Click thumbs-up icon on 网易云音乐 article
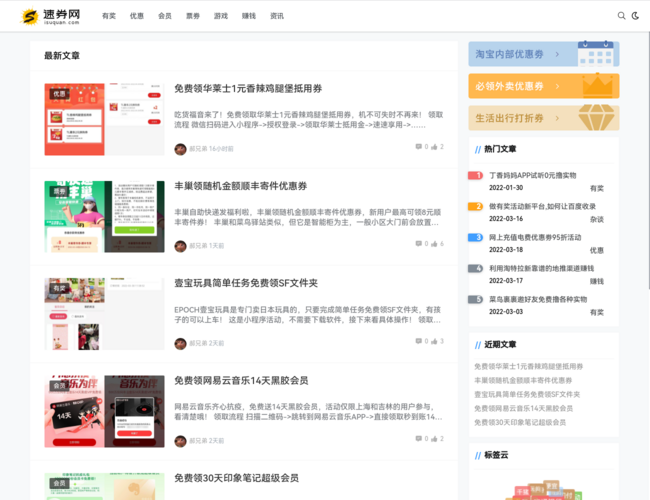650x500 pixels. [434, 438]
